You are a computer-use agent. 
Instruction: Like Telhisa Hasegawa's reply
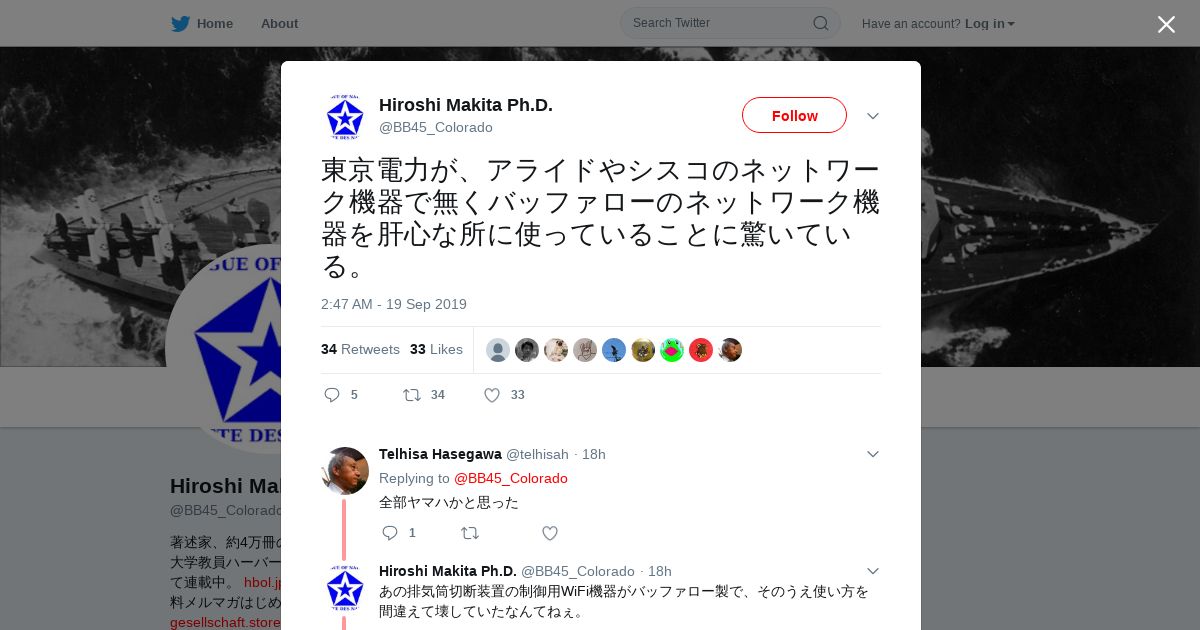[x=550, y=533]
